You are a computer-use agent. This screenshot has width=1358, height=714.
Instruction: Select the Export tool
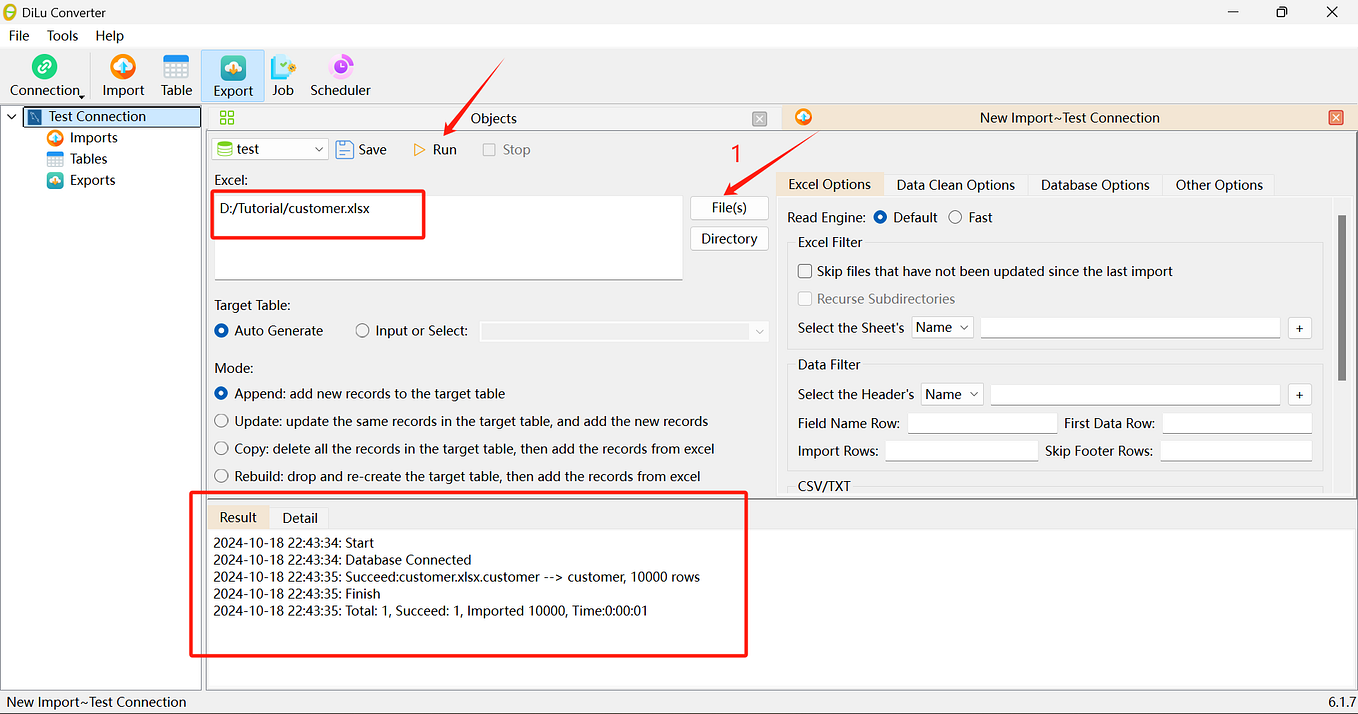[x=232, y=75]
